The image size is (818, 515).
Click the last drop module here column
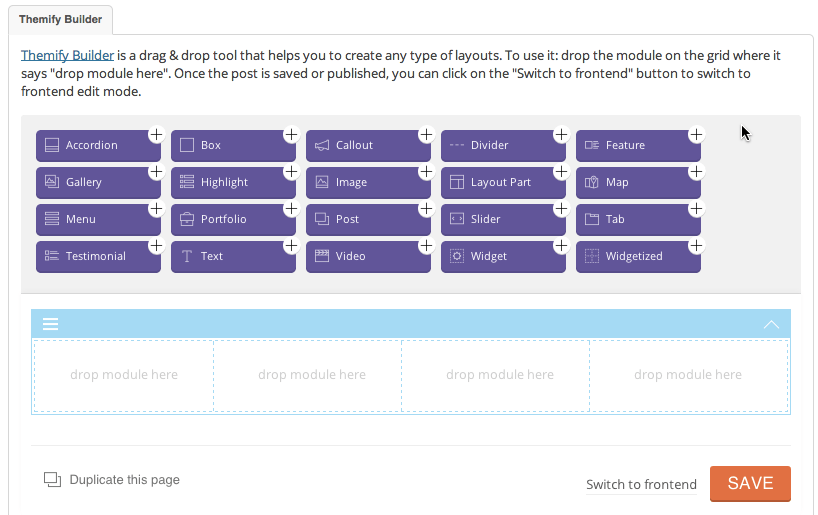688,375
